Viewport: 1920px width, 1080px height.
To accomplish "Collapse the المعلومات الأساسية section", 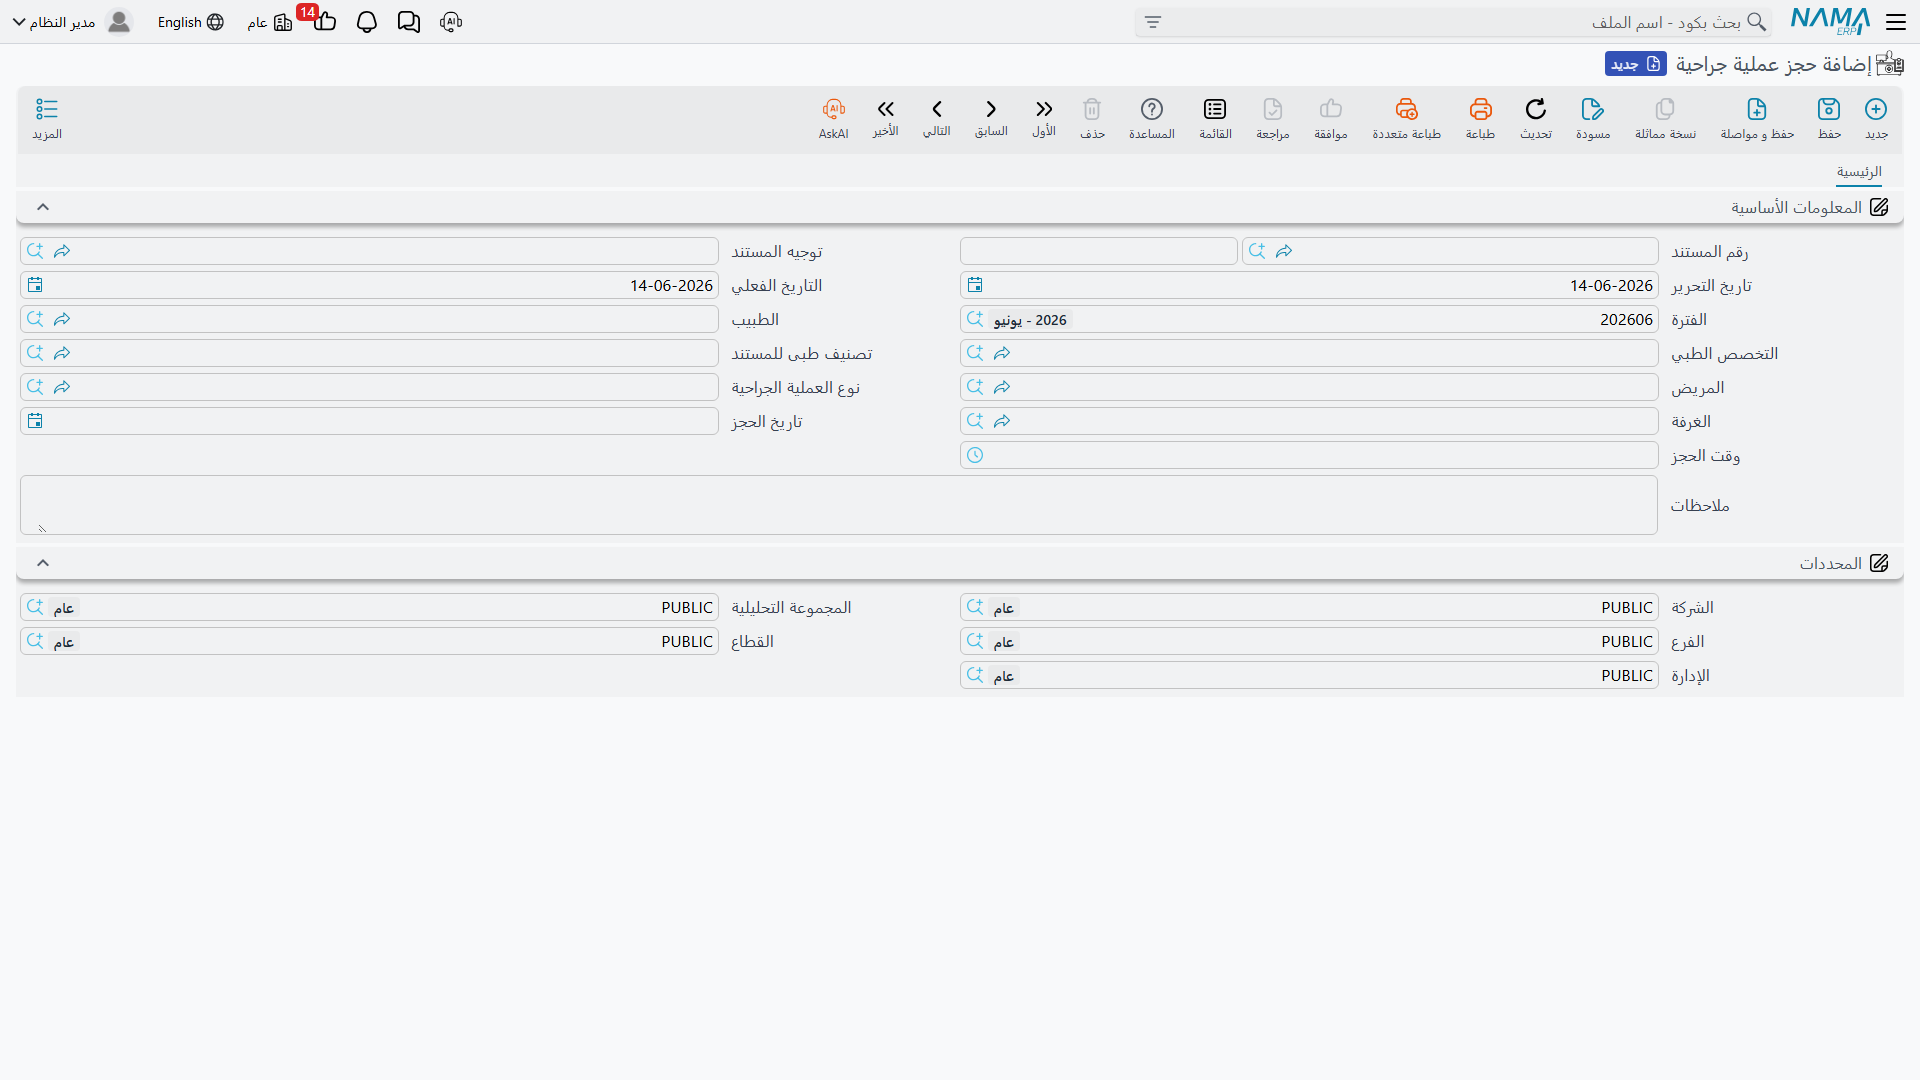I will point(43,207).
